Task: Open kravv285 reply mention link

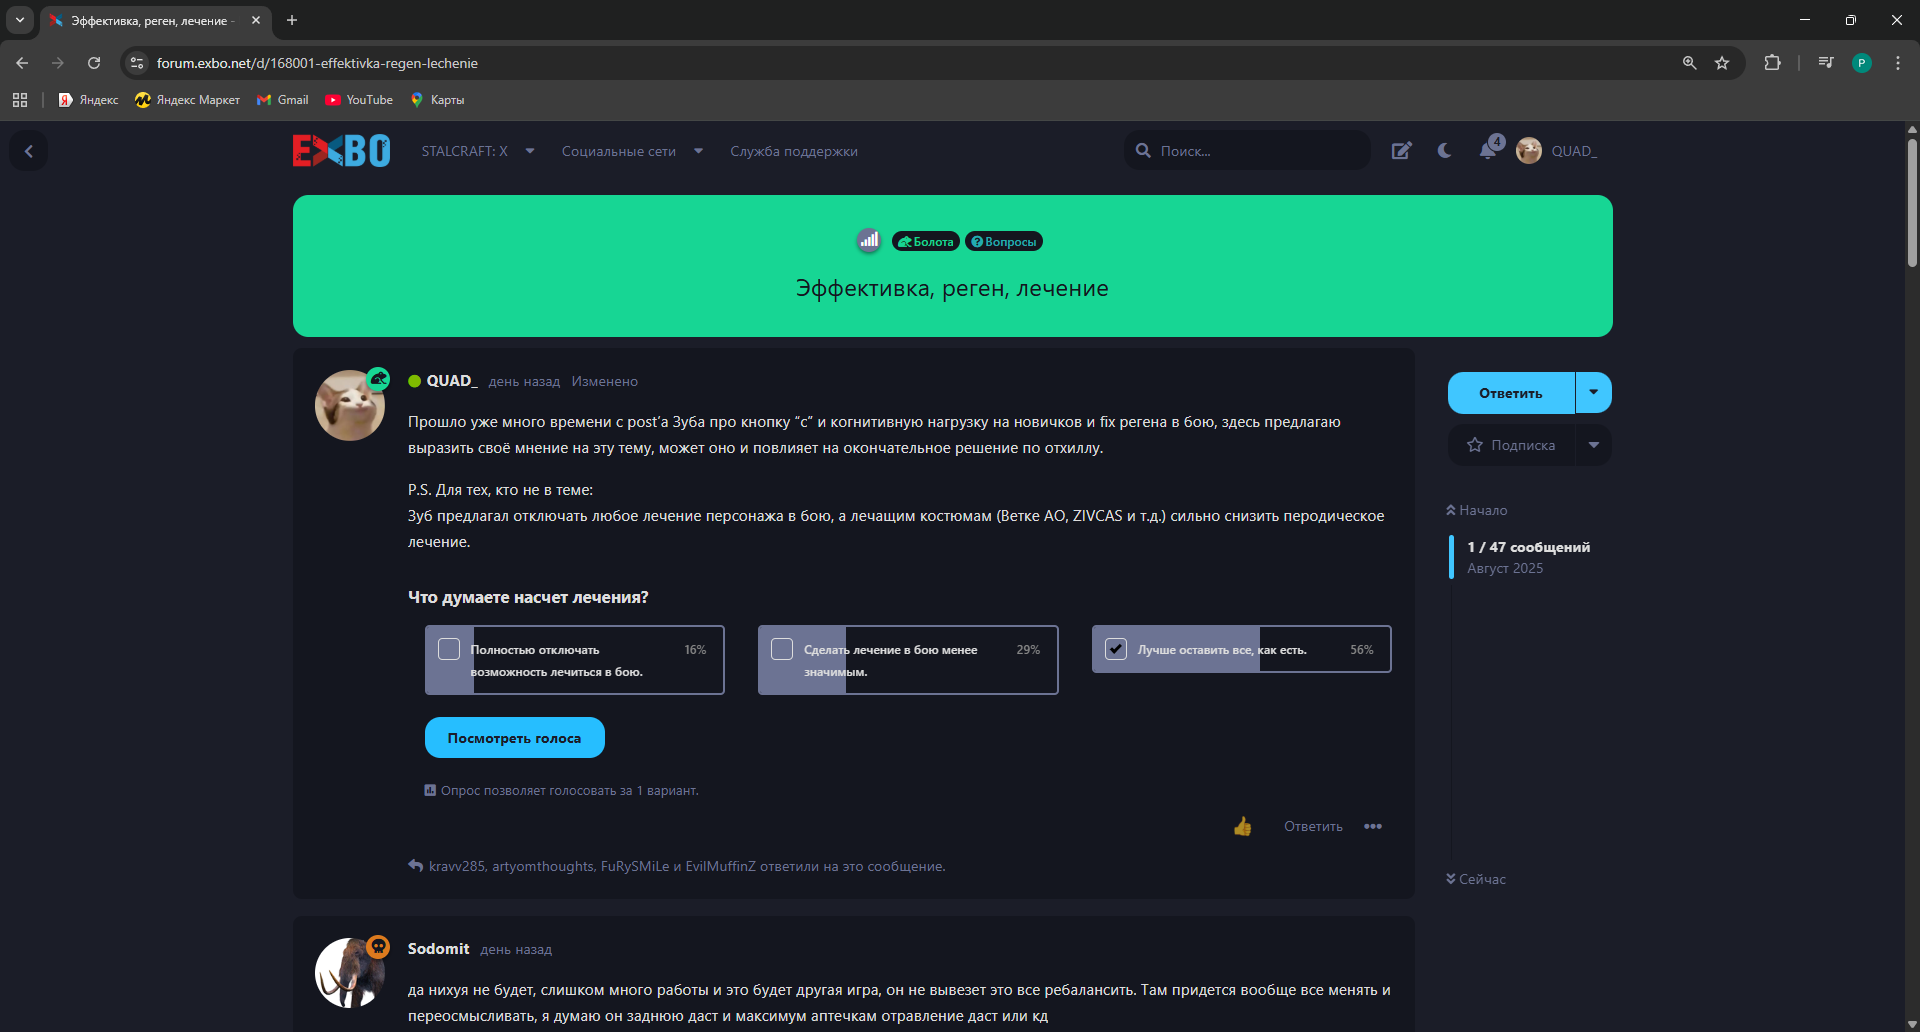Action: pos(457,866)
